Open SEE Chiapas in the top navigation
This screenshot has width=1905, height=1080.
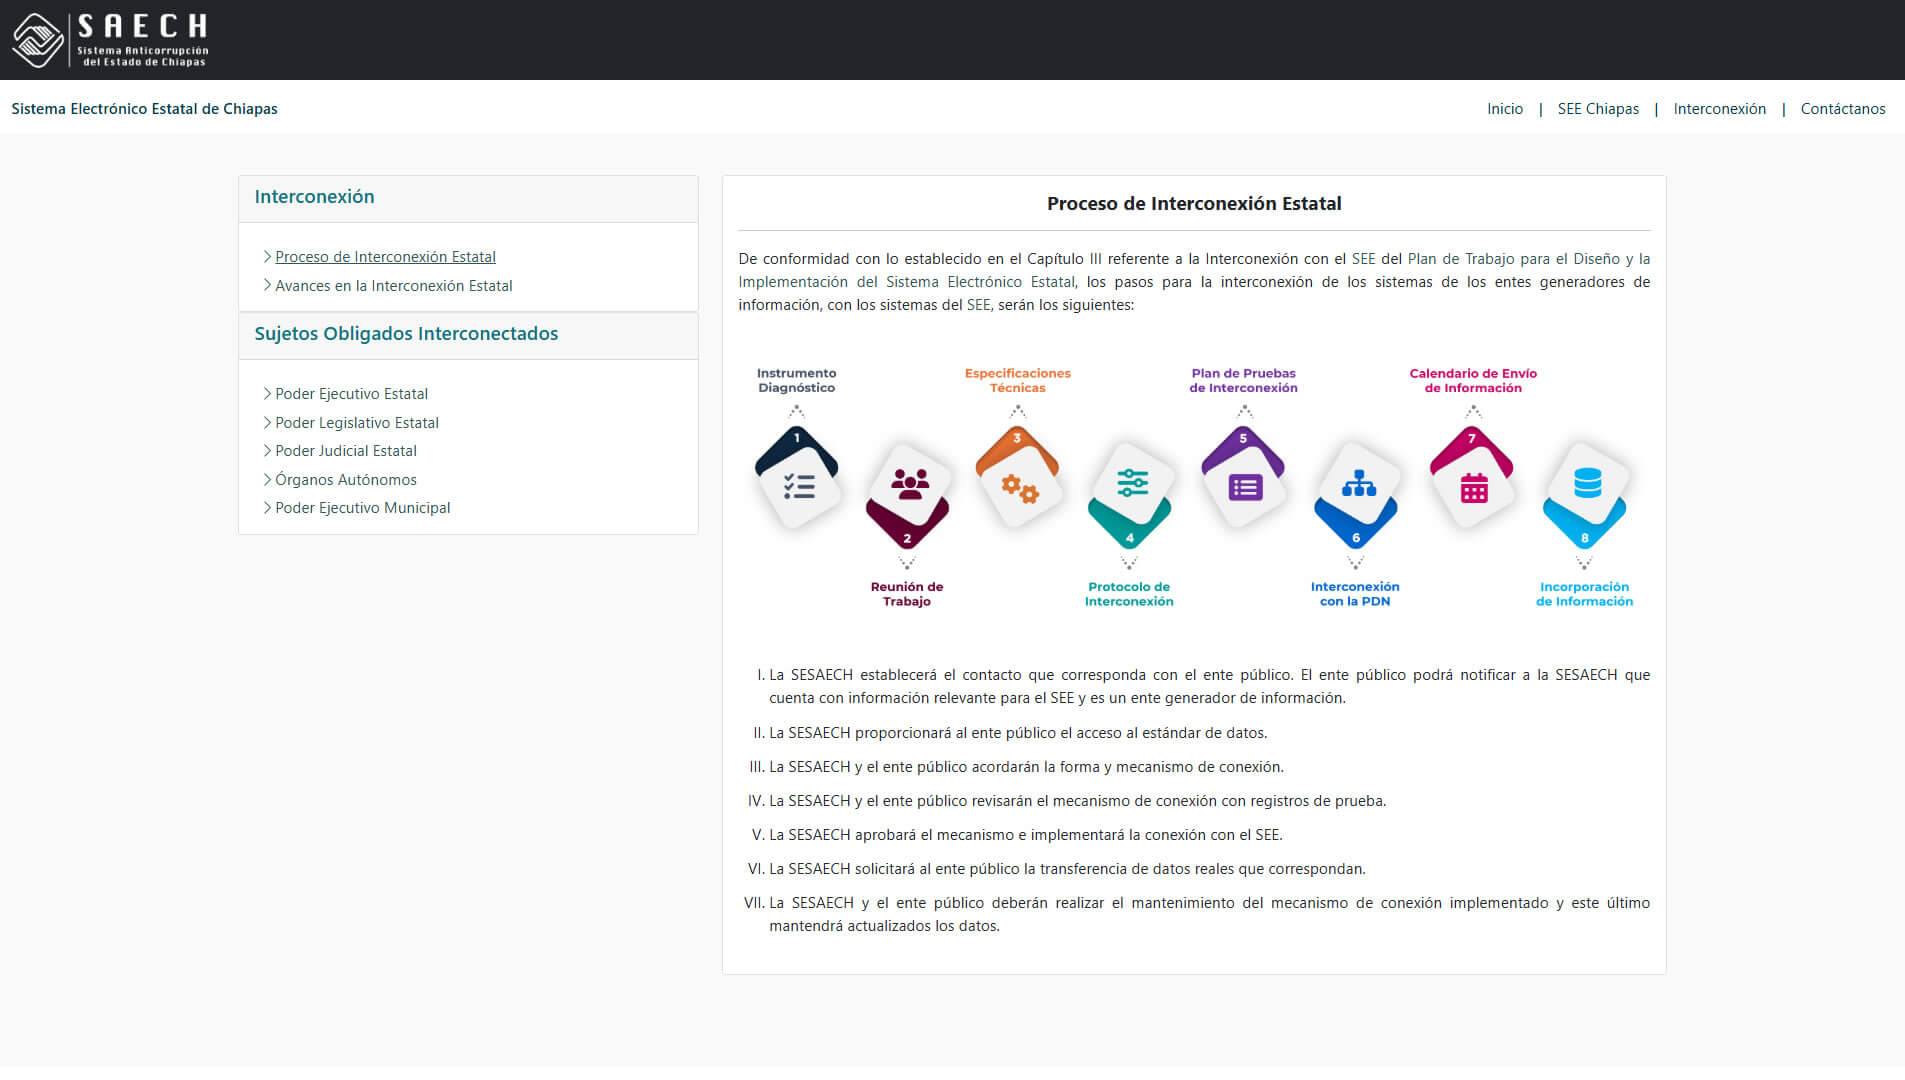(1598, 109)
